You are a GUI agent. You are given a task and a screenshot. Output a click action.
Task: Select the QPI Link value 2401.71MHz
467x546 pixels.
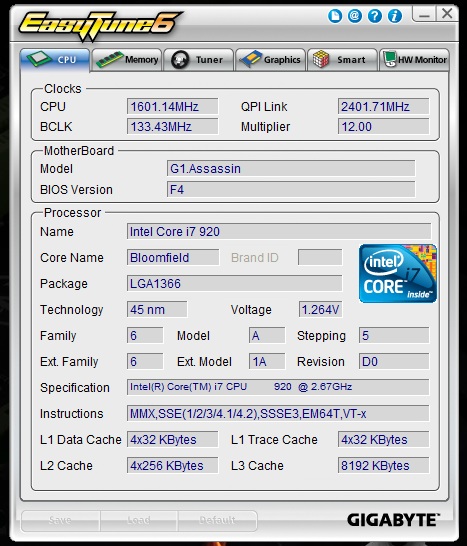point(383,107)
